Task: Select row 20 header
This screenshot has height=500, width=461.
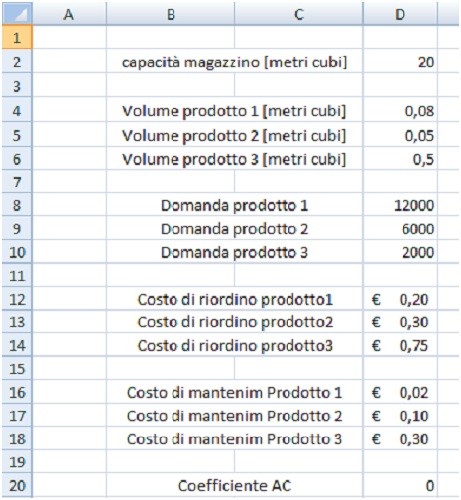Action: tap(17, 485)
